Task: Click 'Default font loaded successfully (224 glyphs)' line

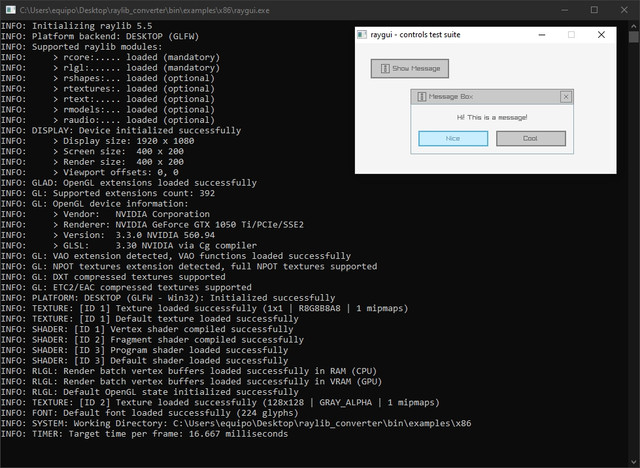Action: point(149,413)
